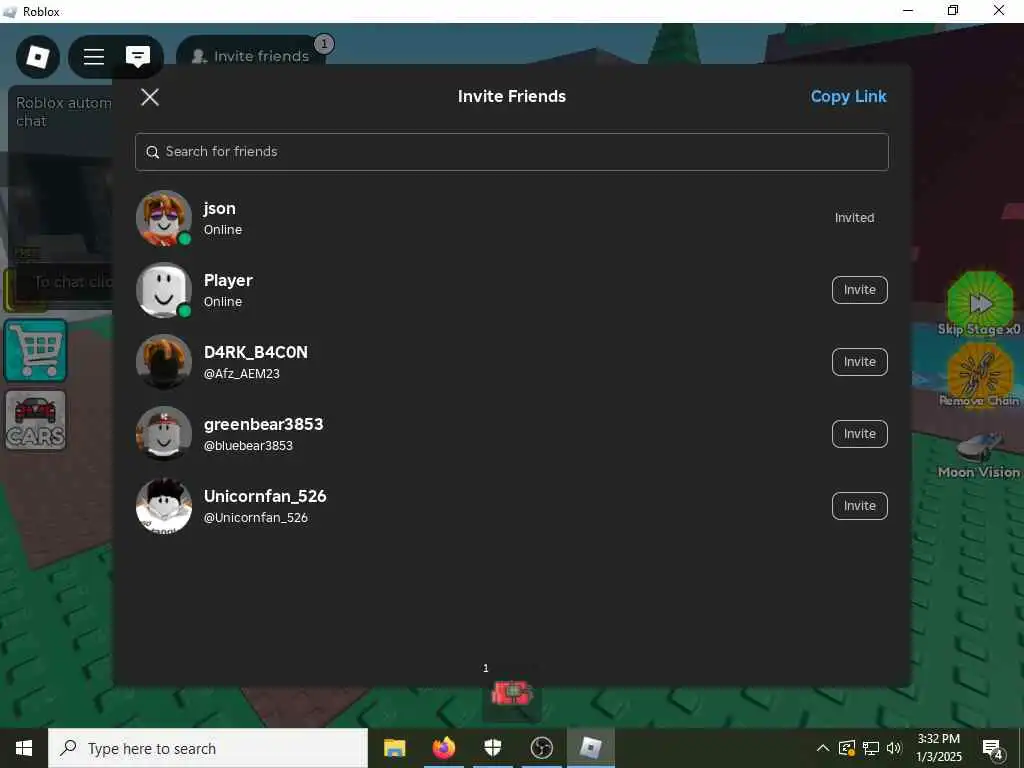Image resolution: width=1024 pixels, height=768 pixels.
Task: Show hidden system tray icons
Action: pyautogui.click(x=823, y=748)
